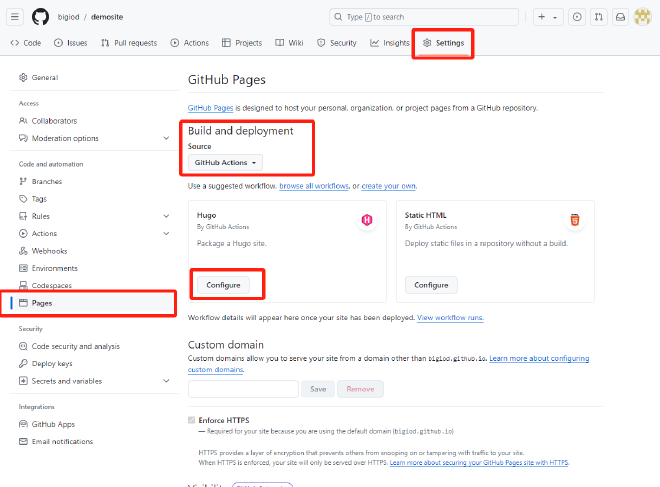Open the demosite repository link
660x487 pixels.
pyautogui.click(x=107, y=17)
